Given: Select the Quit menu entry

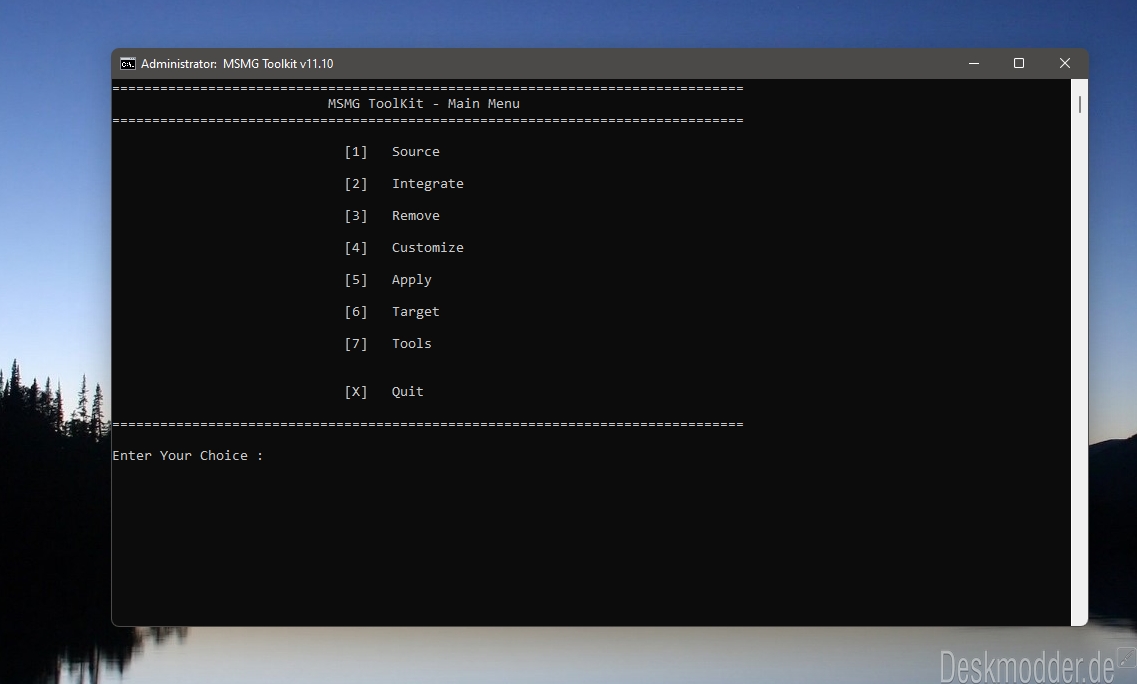Looking at the screenshot, I should (x=408, y=392).
